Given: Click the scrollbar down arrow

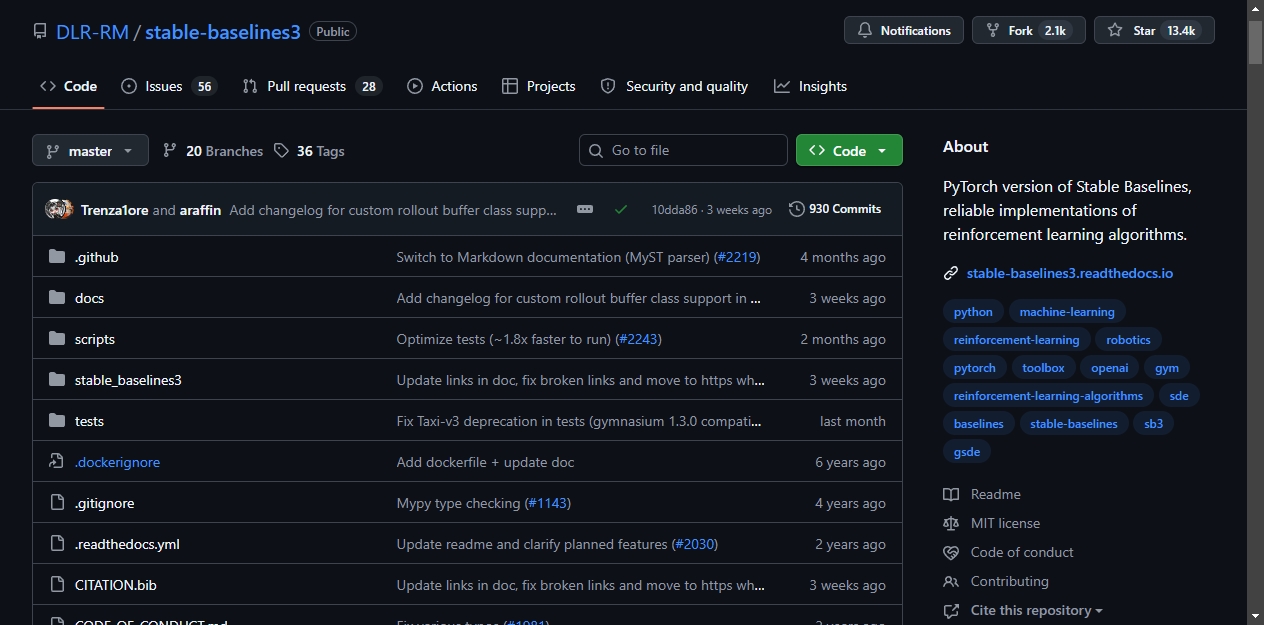Looking at the screenshot, I should pyautogui.click(x=1255, y=616).
